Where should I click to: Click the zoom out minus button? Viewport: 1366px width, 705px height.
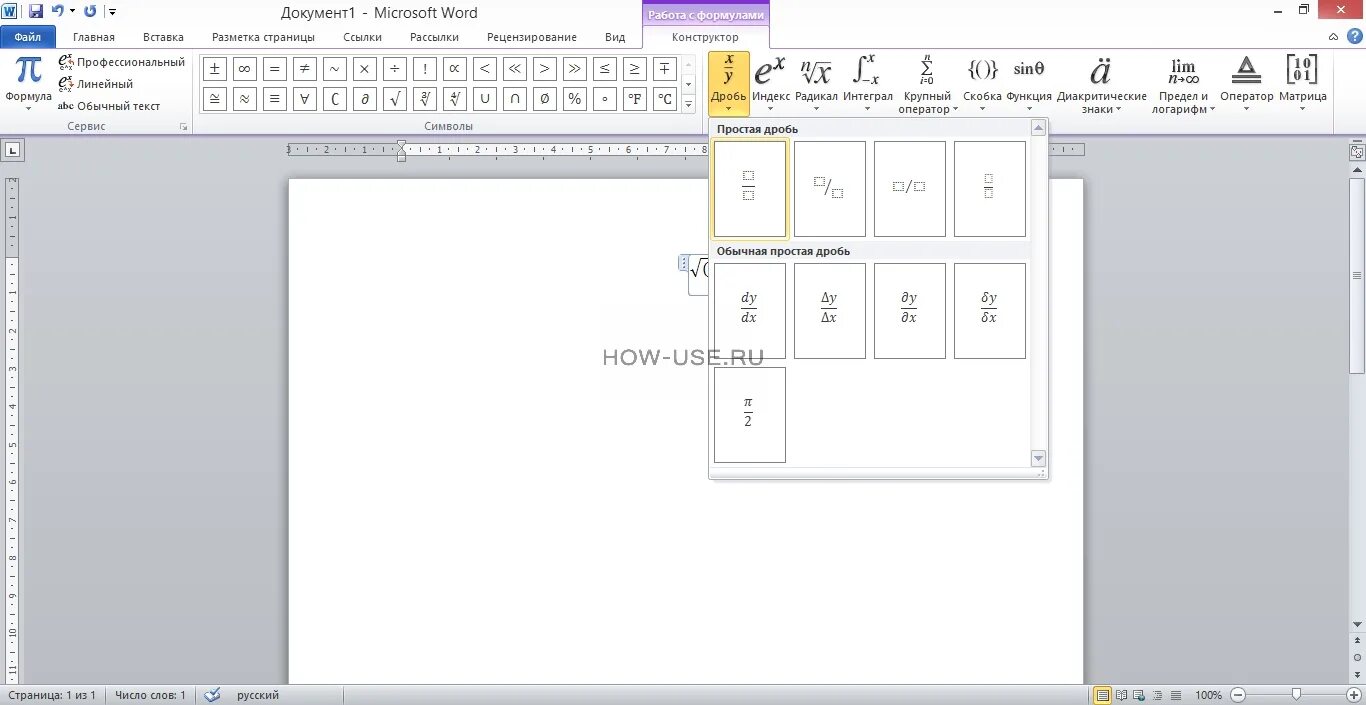[x=1238, y=694]
